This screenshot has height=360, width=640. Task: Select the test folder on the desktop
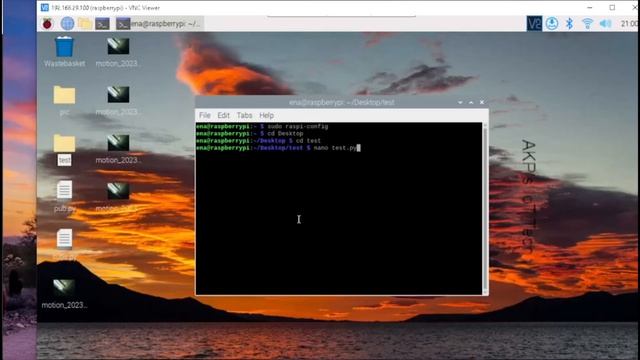point(64,149)
